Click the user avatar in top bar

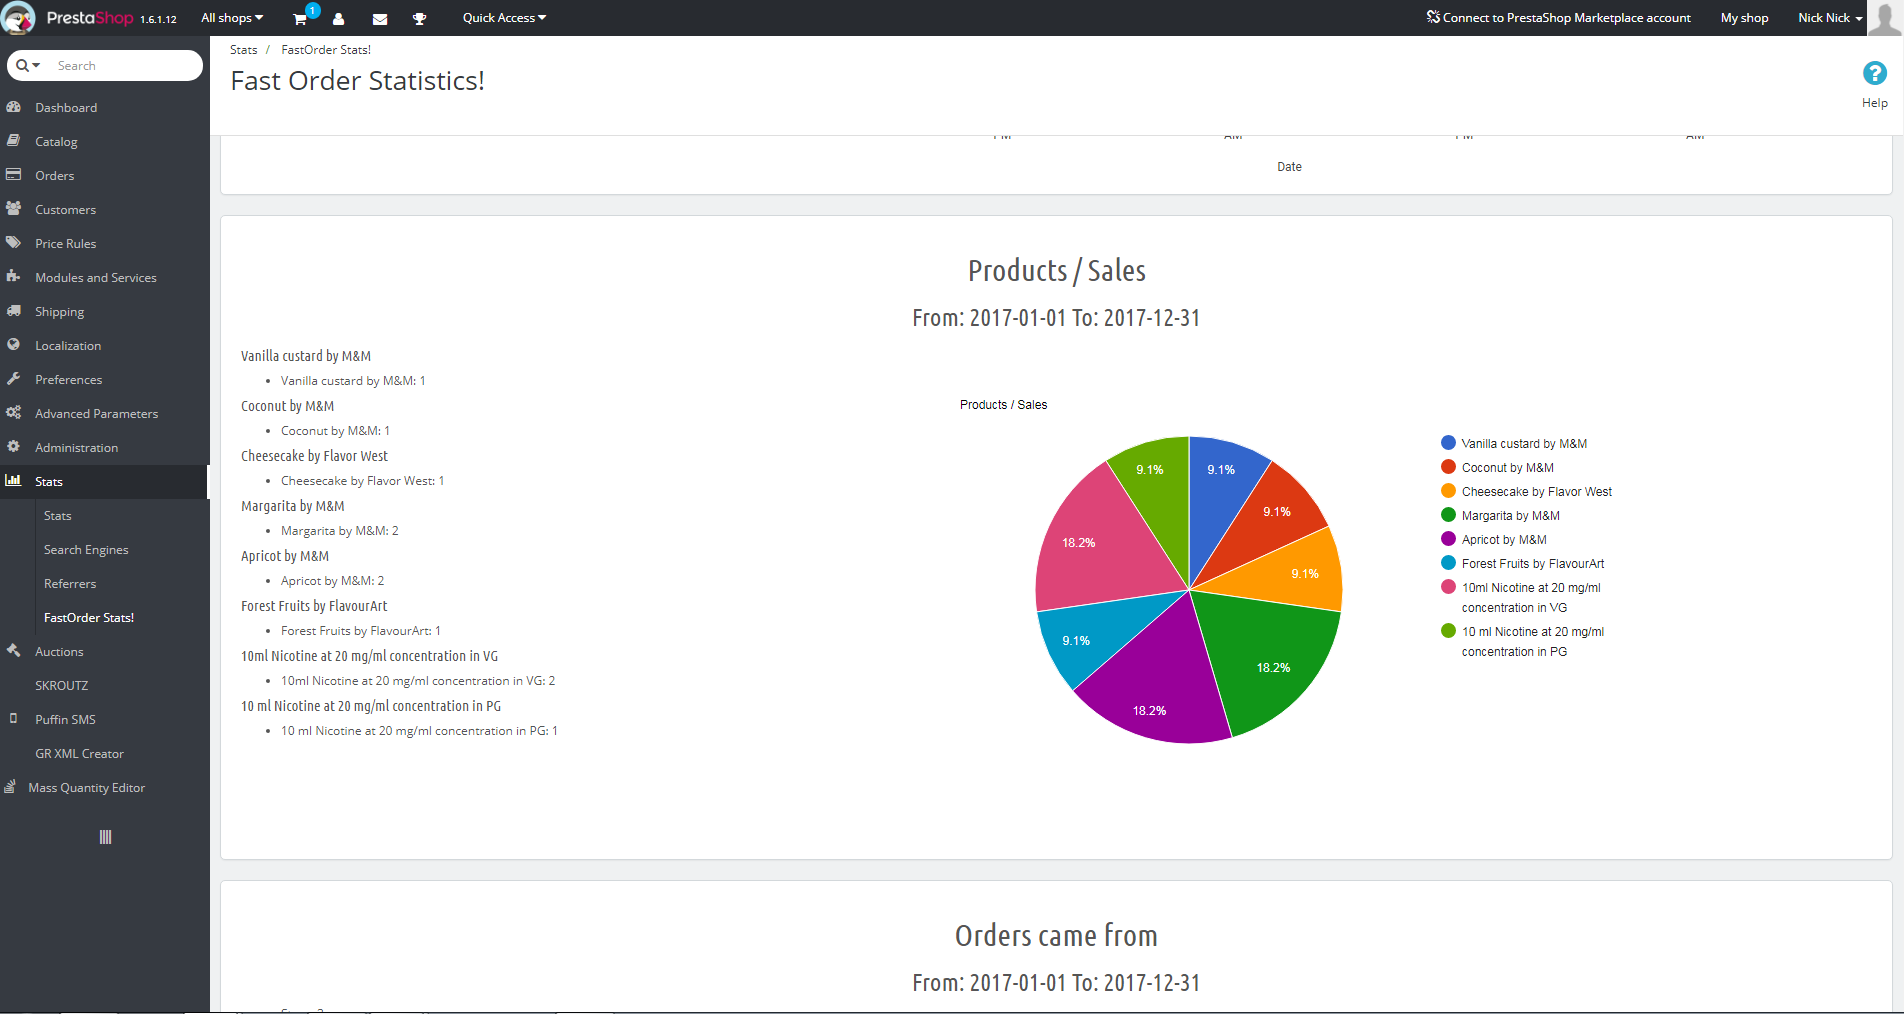[1885, 18]
